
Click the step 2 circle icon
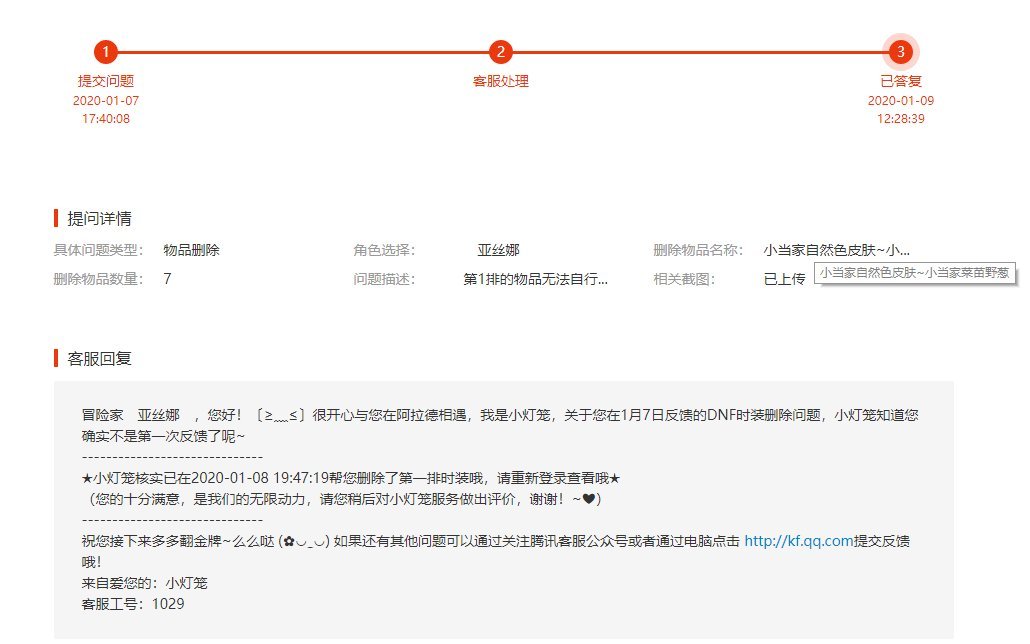[x=501, y=52]
